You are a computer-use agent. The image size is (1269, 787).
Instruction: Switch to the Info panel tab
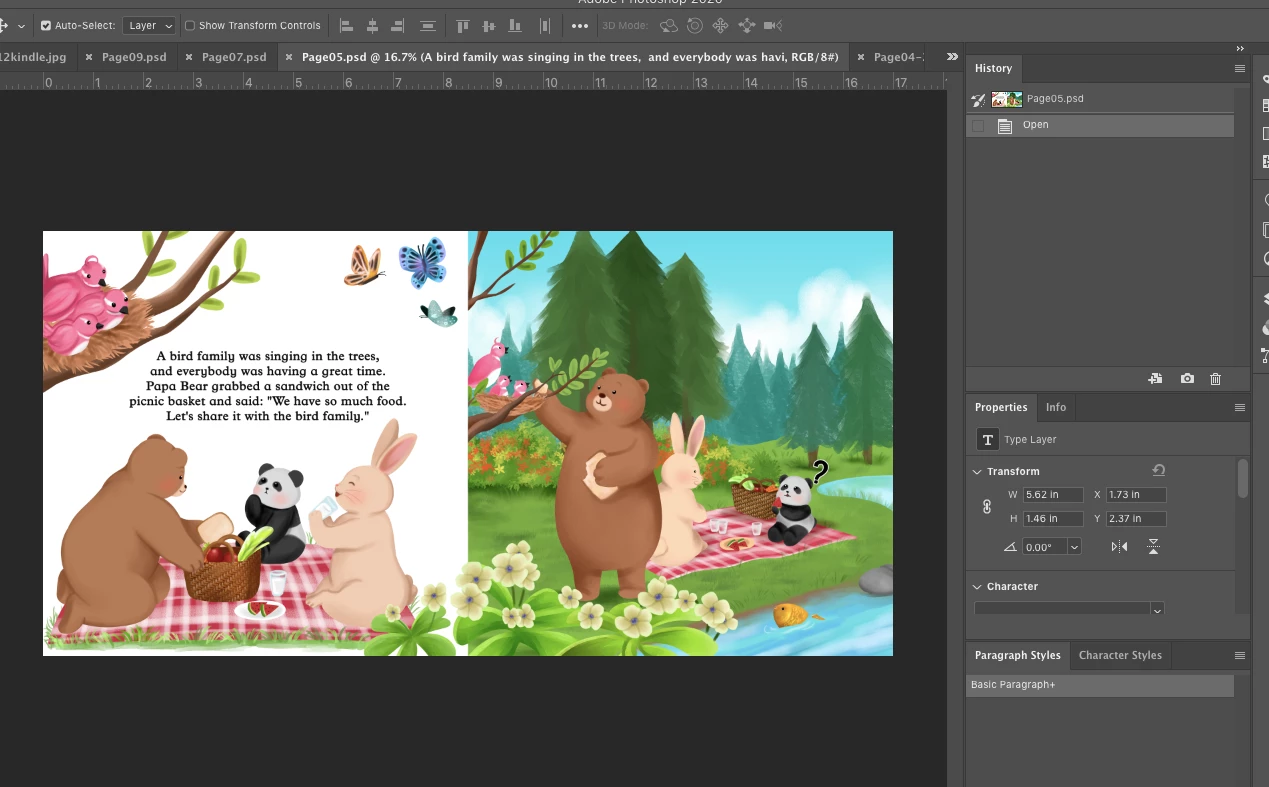click(1056, 407)
